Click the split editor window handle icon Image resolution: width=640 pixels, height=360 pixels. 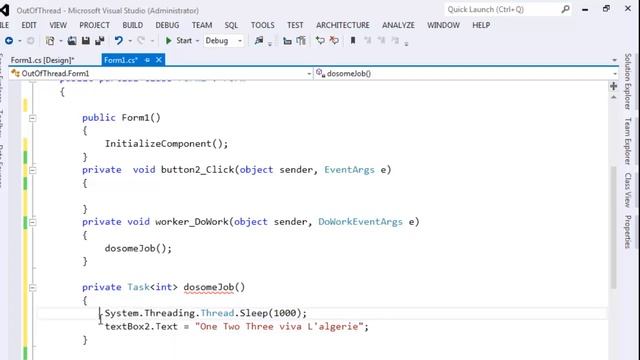tap(613, 86)
